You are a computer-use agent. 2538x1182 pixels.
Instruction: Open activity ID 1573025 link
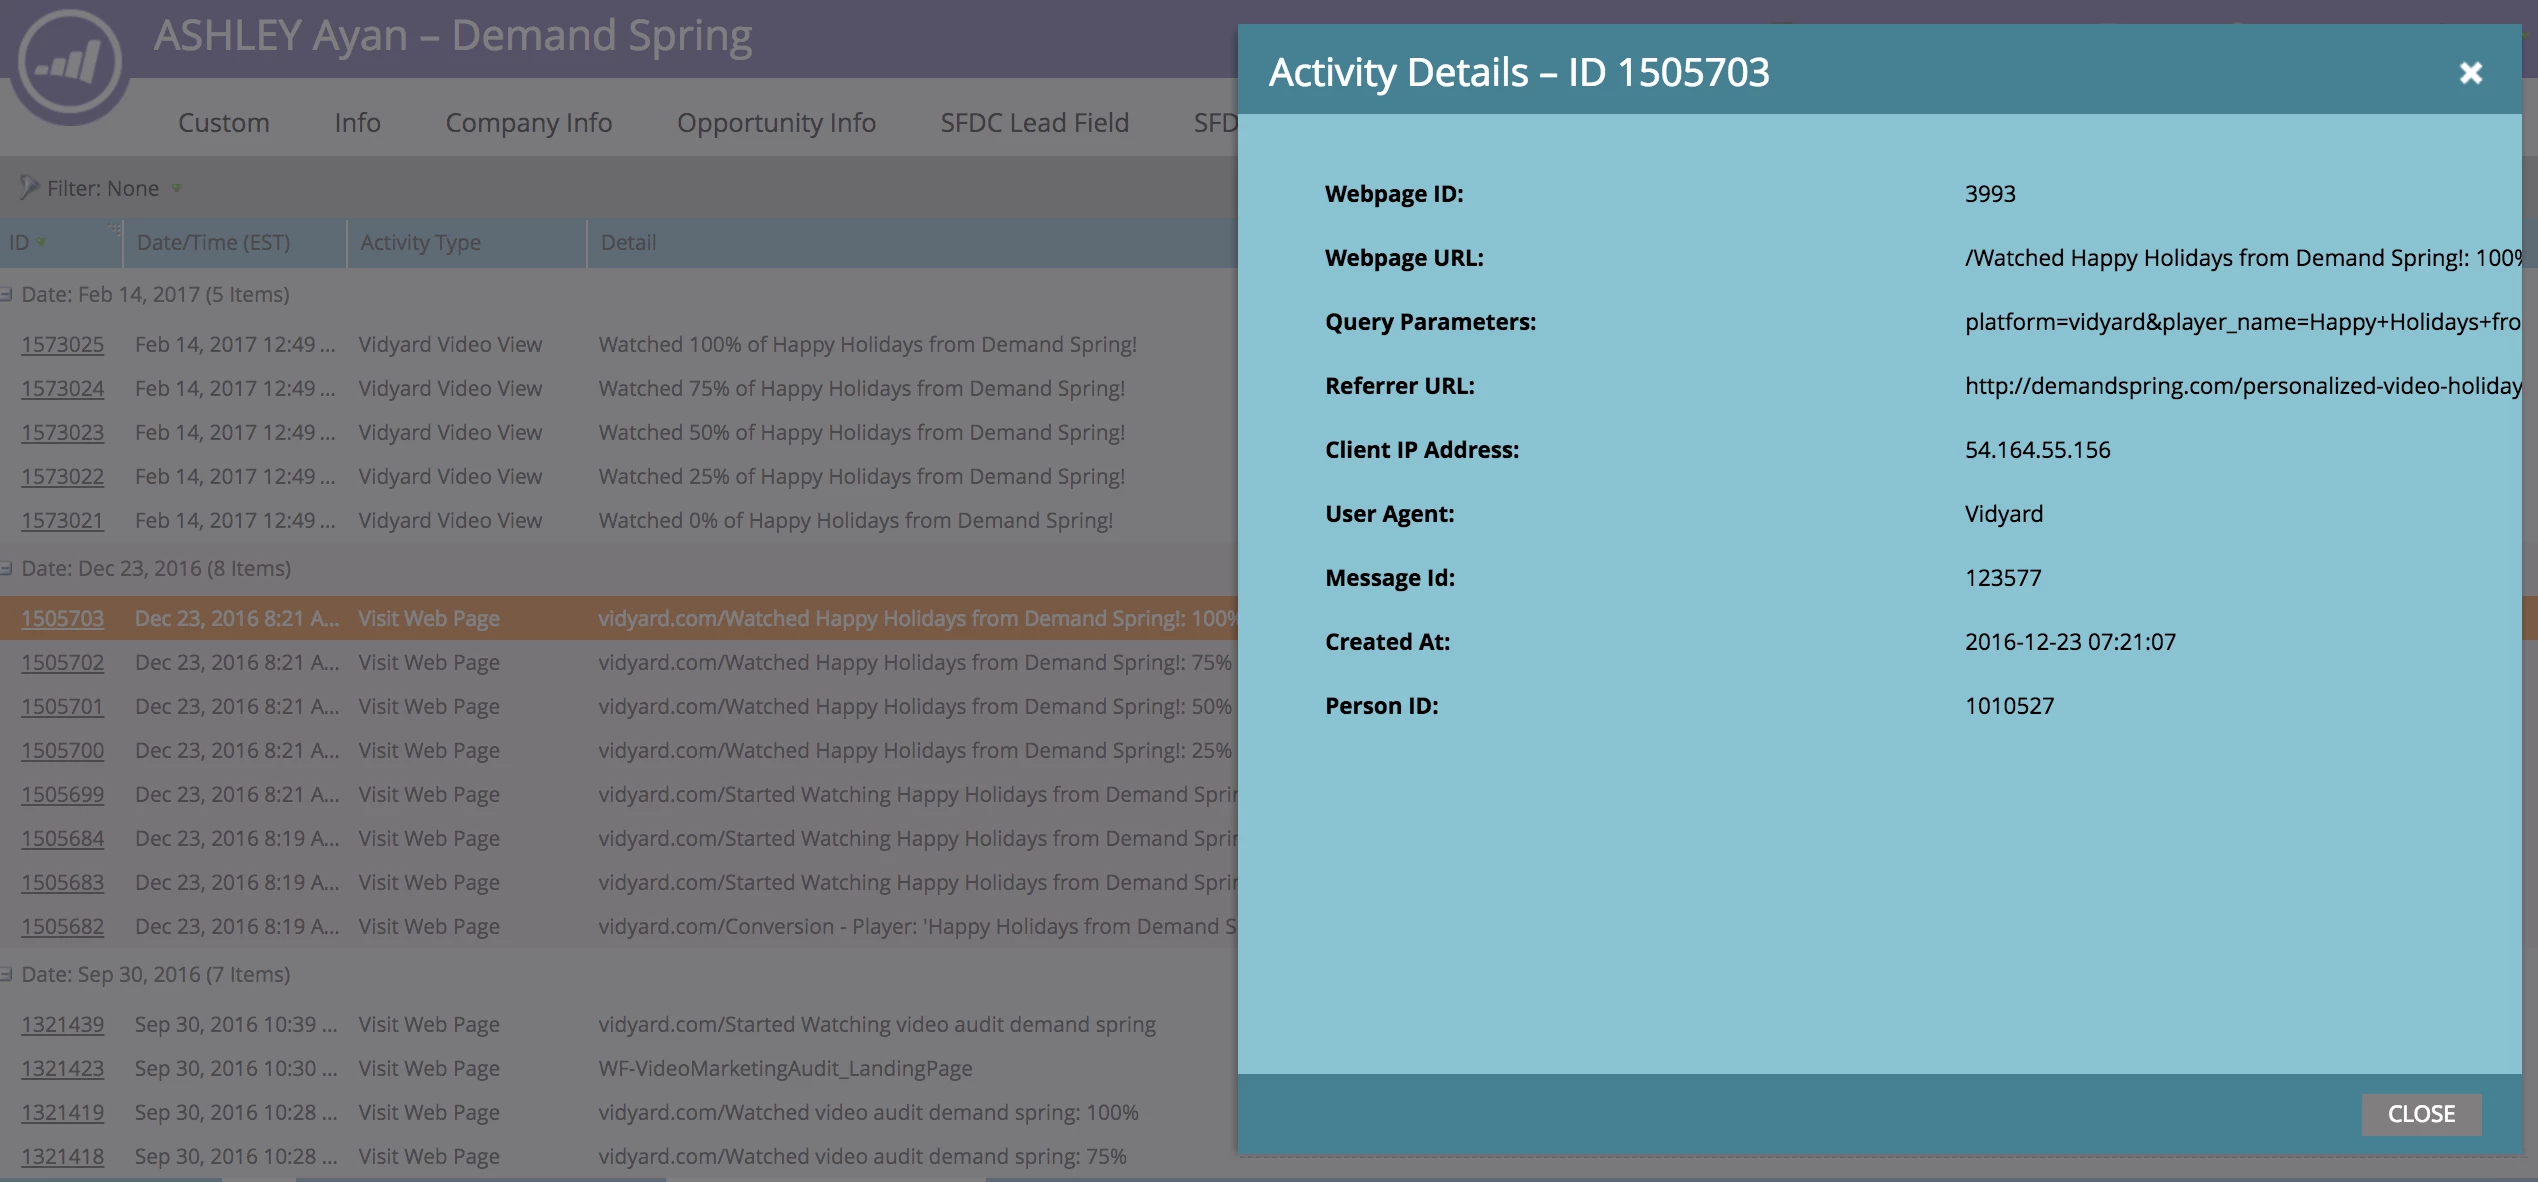click(x=62, y=345)
